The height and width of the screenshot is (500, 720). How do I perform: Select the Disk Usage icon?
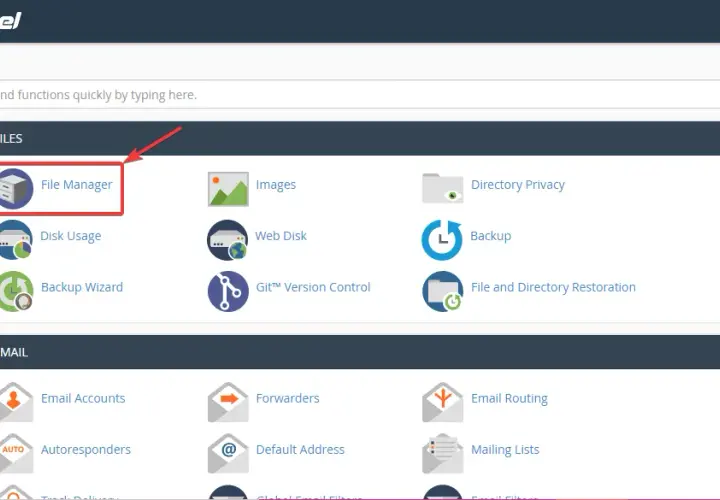tap(16, 240)
